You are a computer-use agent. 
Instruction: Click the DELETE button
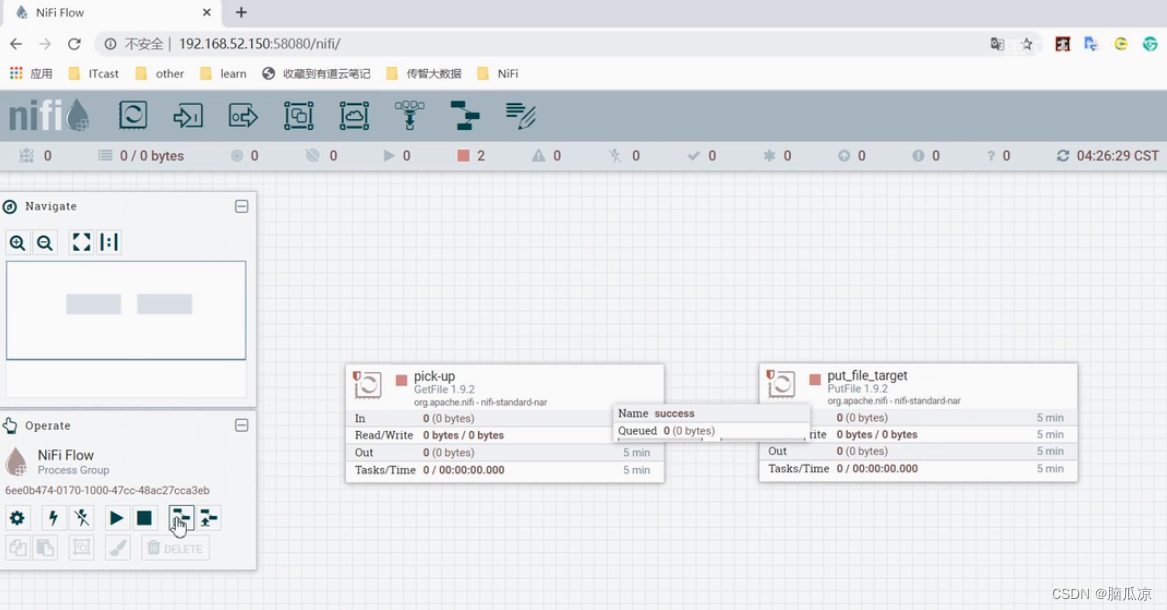[x=176, y=548]
